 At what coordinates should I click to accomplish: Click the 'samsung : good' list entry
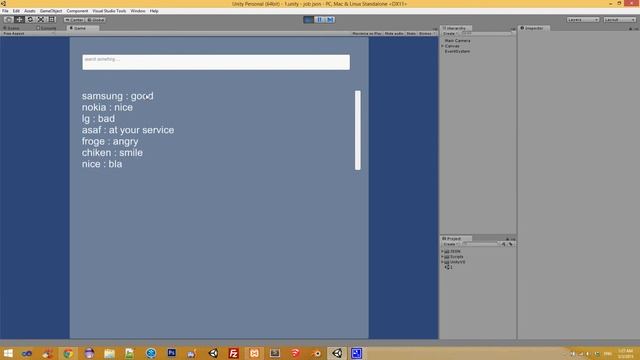tap(118, 96)
